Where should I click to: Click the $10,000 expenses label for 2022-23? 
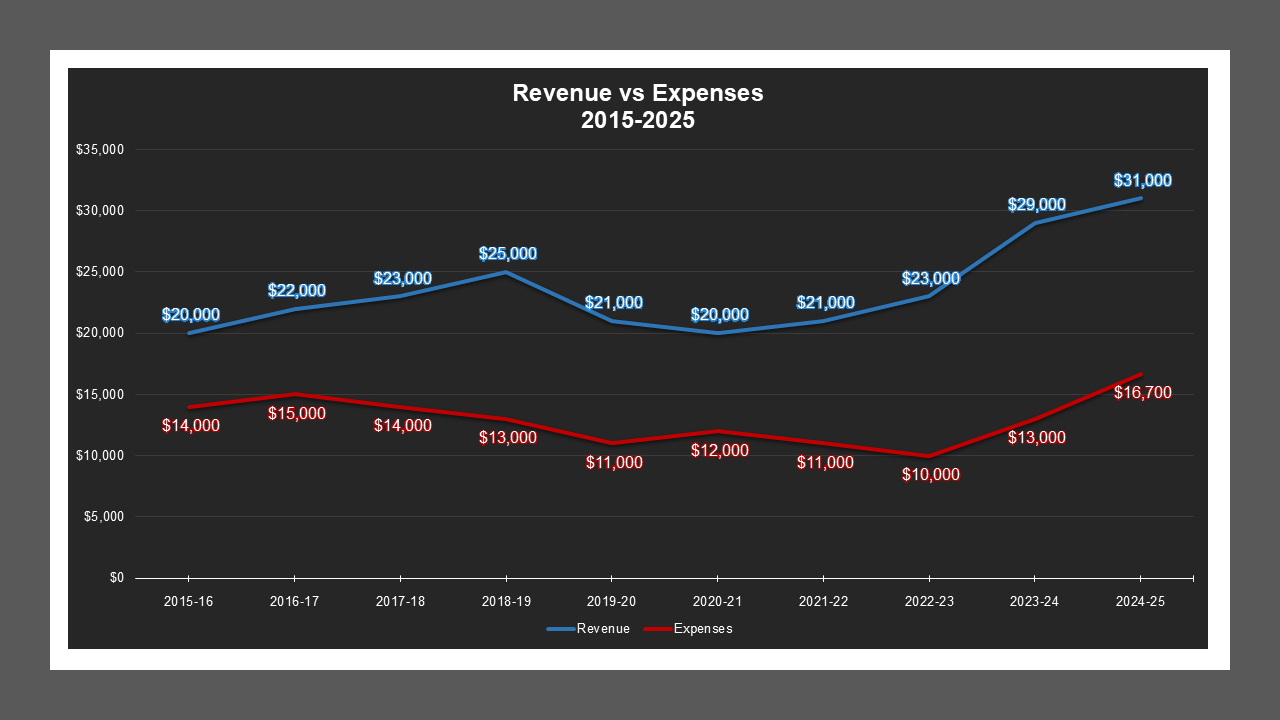click(x=929, y=475)
